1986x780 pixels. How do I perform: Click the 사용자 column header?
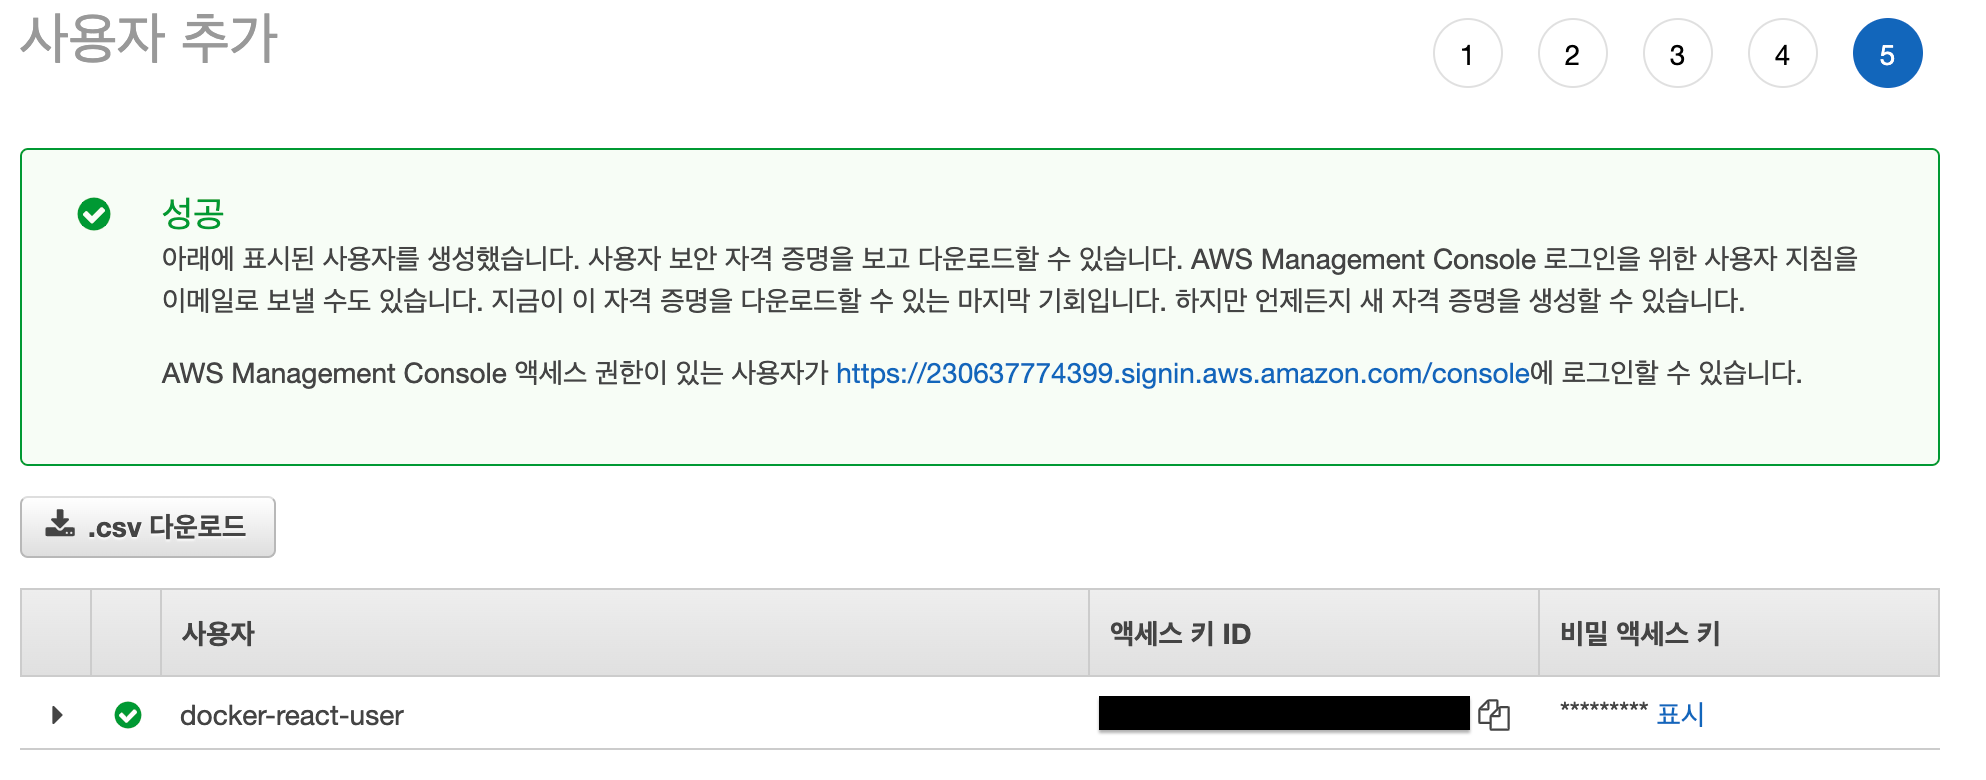tap(218, 633)
